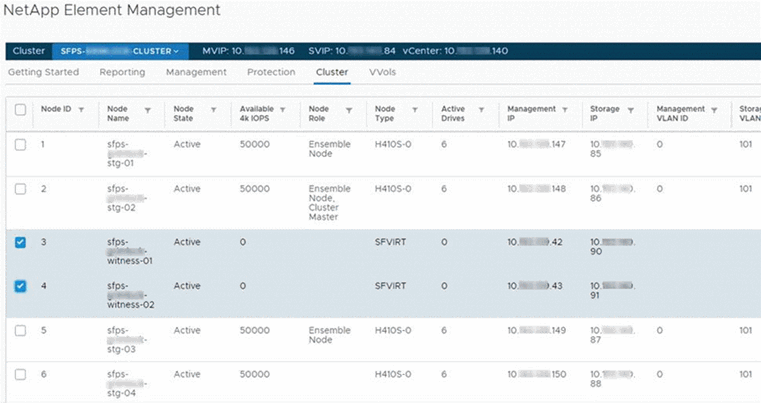Image resolution: width=761 pixels, height=403 pixels.
Task: Open the Node Name column filter
Action: (x=148, y=109)
